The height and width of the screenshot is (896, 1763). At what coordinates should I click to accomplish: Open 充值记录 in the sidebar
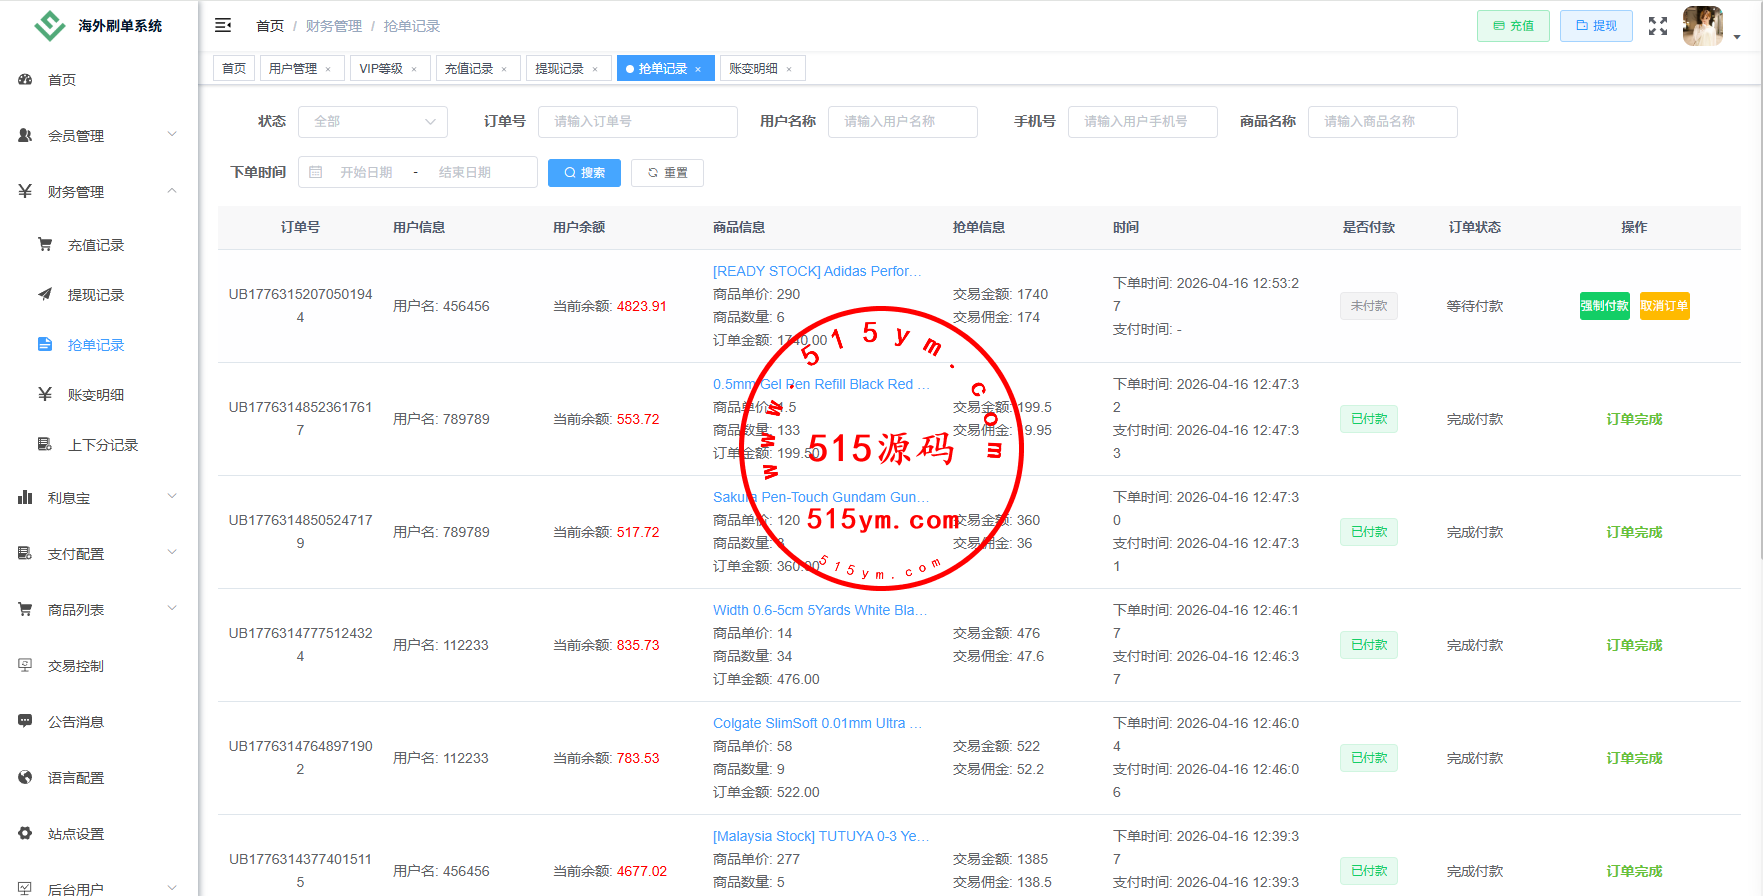pos(95,245)
